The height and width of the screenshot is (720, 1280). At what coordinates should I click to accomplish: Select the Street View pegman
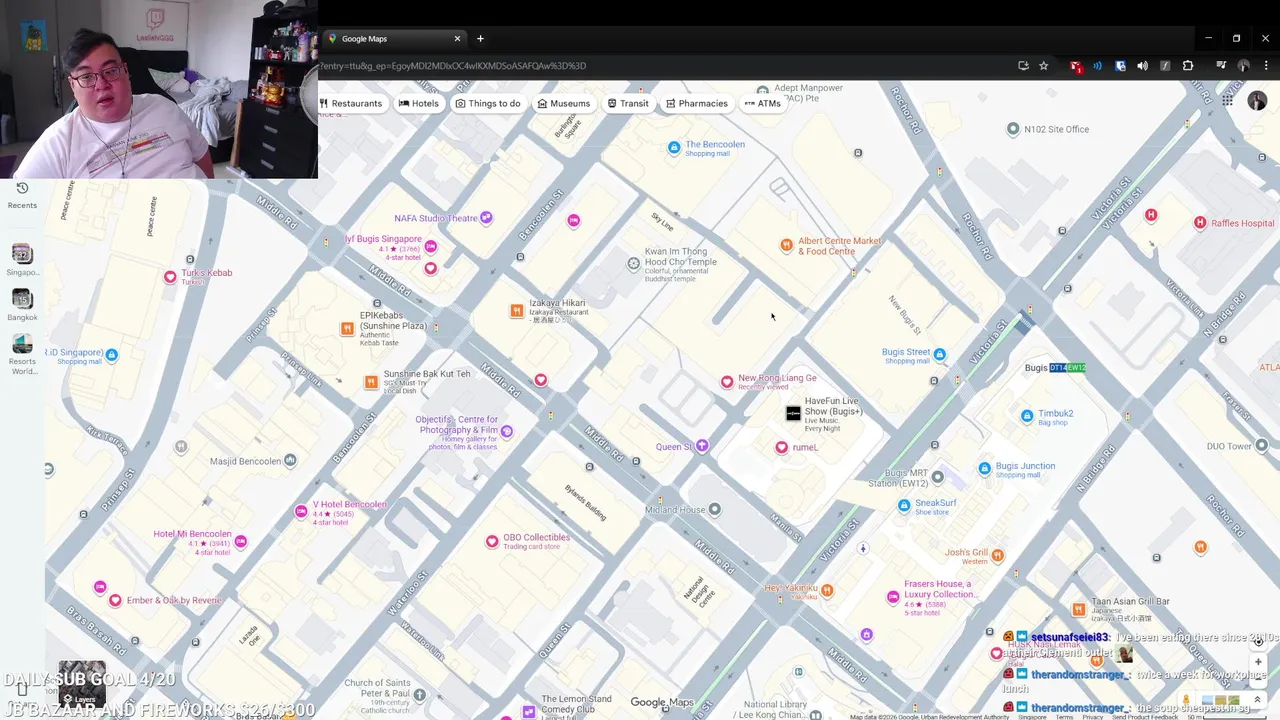click(x=1186, y=700)
